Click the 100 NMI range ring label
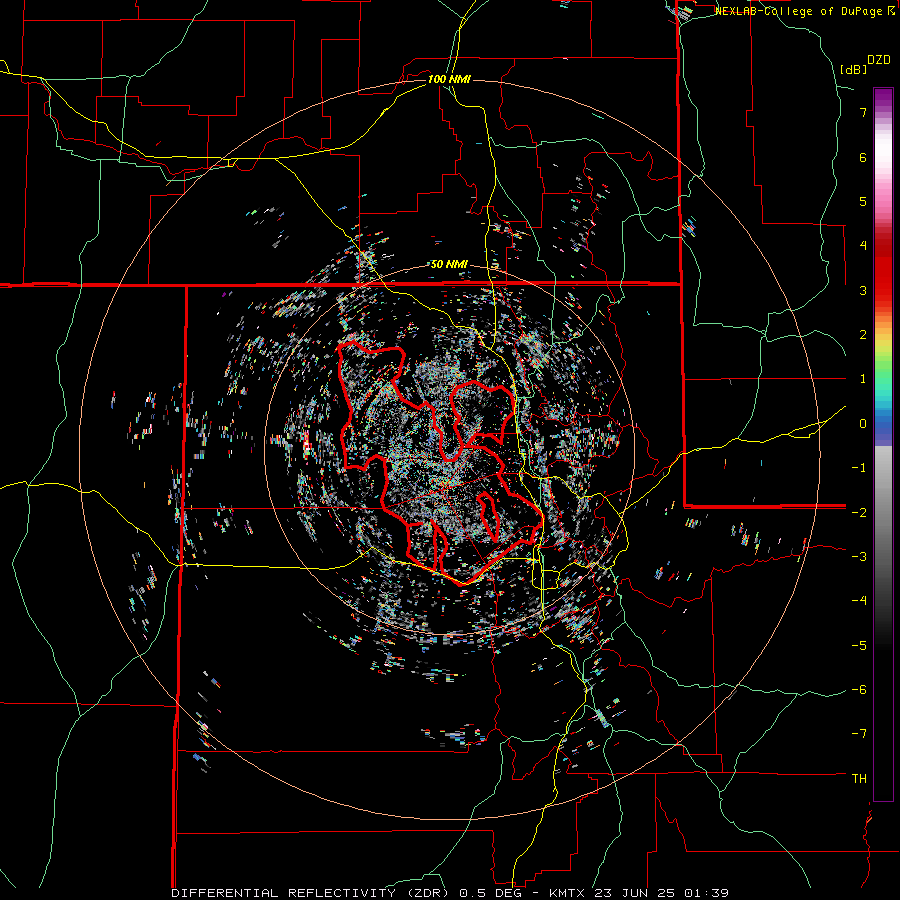The height and width of the screenshot is (900, 900). (449, 79)
